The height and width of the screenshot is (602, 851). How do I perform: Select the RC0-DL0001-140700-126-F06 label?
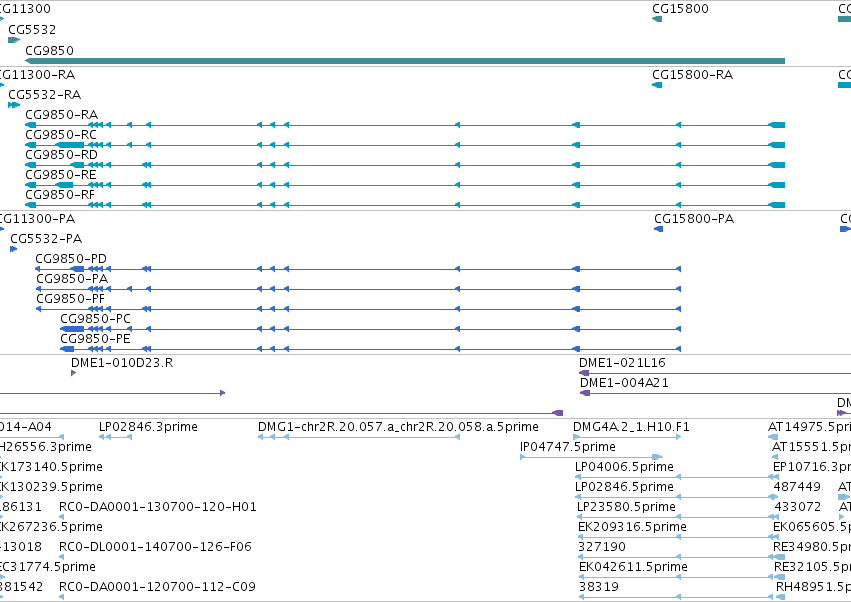[x=155, y=547]
